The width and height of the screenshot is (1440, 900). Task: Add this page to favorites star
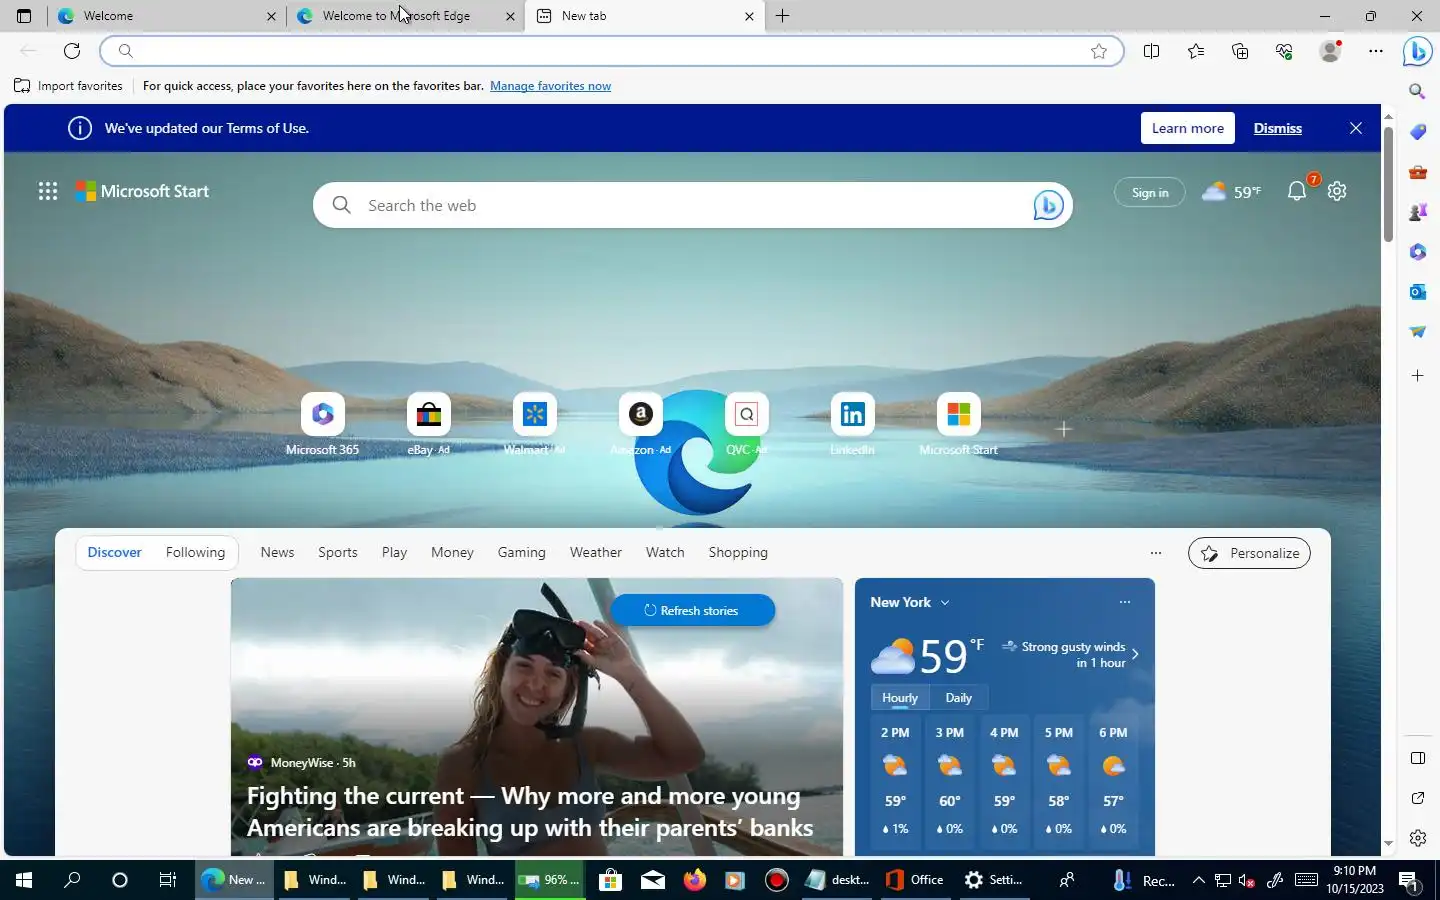pos(1099,51)
